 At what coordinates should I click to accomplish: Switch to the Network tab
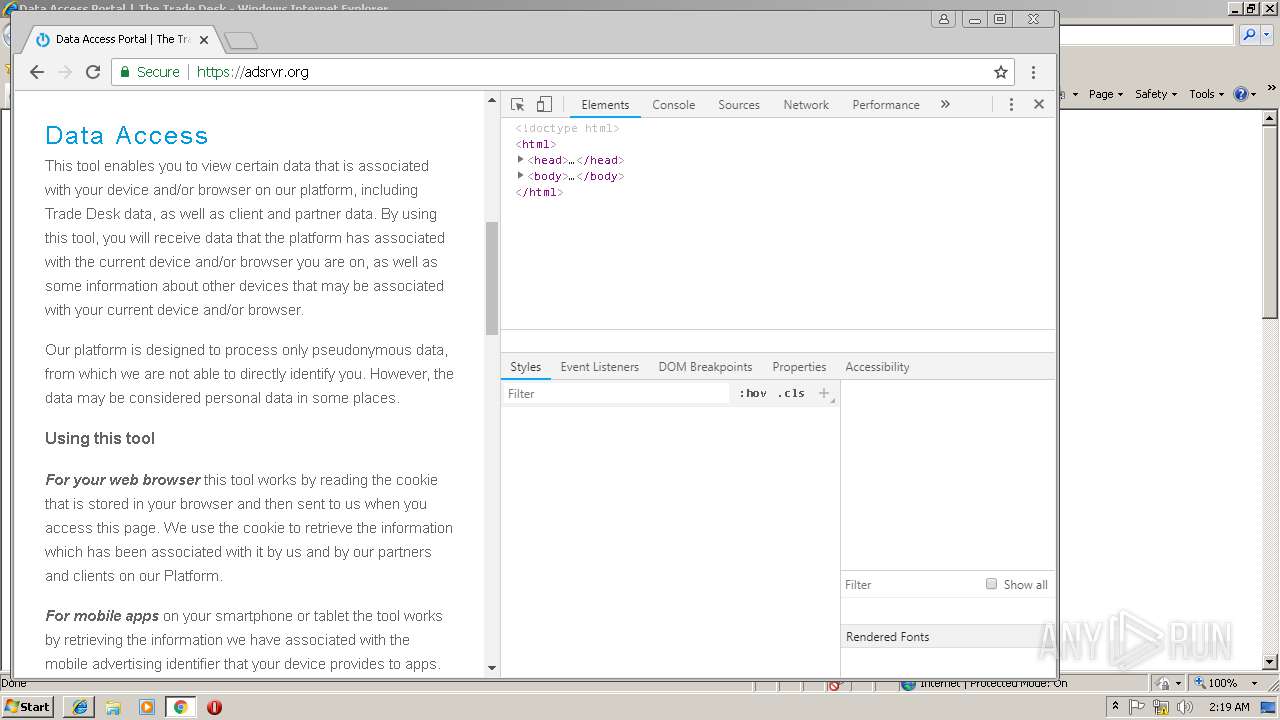tap(806, 104)
